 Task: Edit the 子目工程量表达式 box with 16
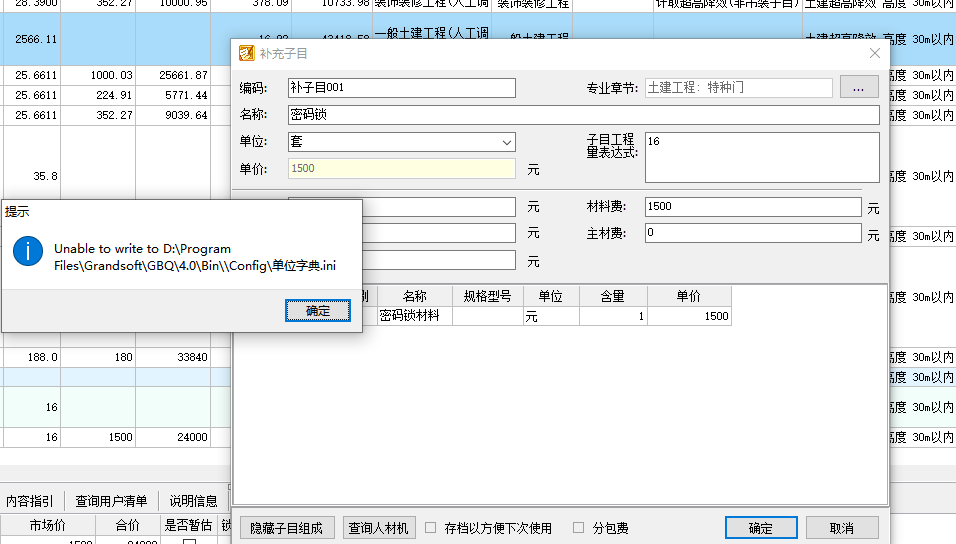coord(762,157)
